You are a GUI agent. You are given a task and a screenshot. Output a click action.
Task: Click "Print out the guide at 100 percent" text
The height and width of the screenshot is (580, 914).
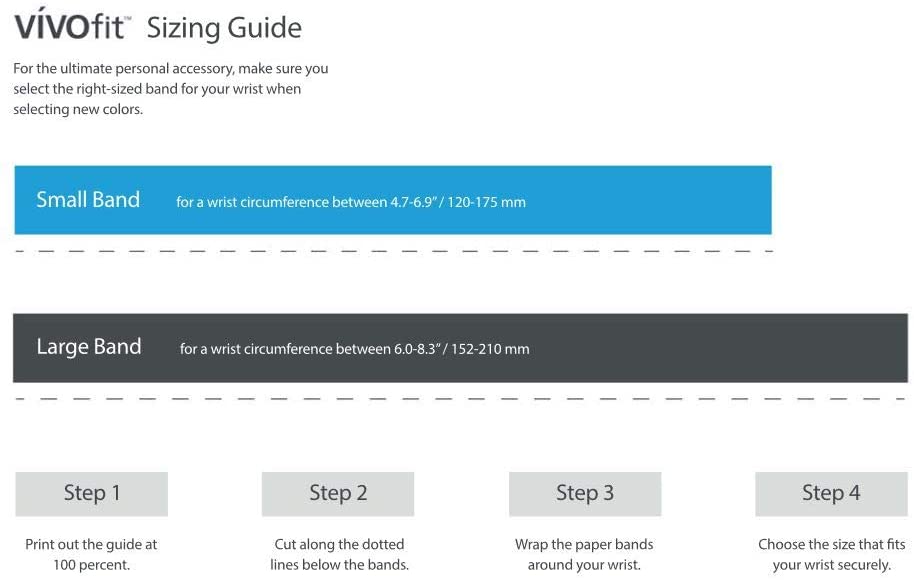pos(91,555)
